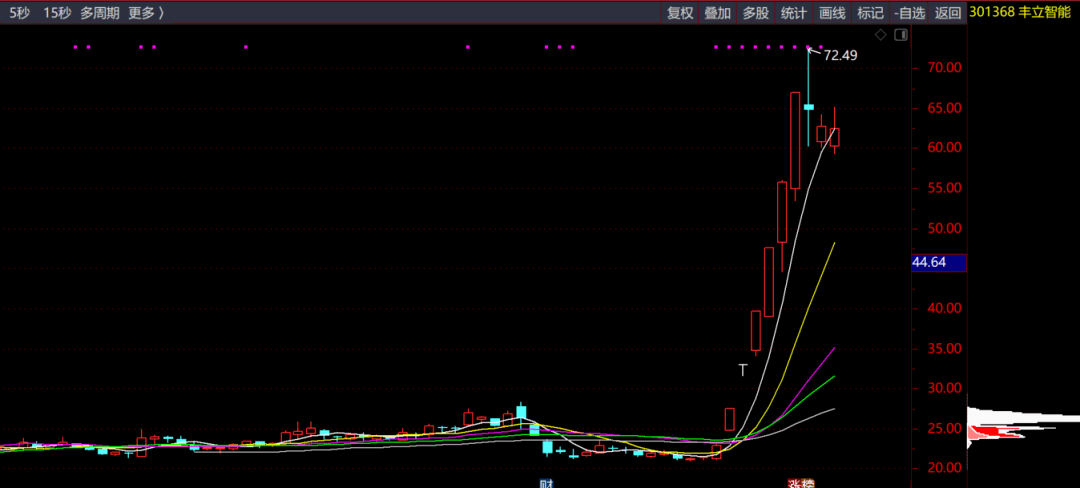Click the T marker beside the candles
The height and width of the screenshot is (488, 1080).
(743, 370)
